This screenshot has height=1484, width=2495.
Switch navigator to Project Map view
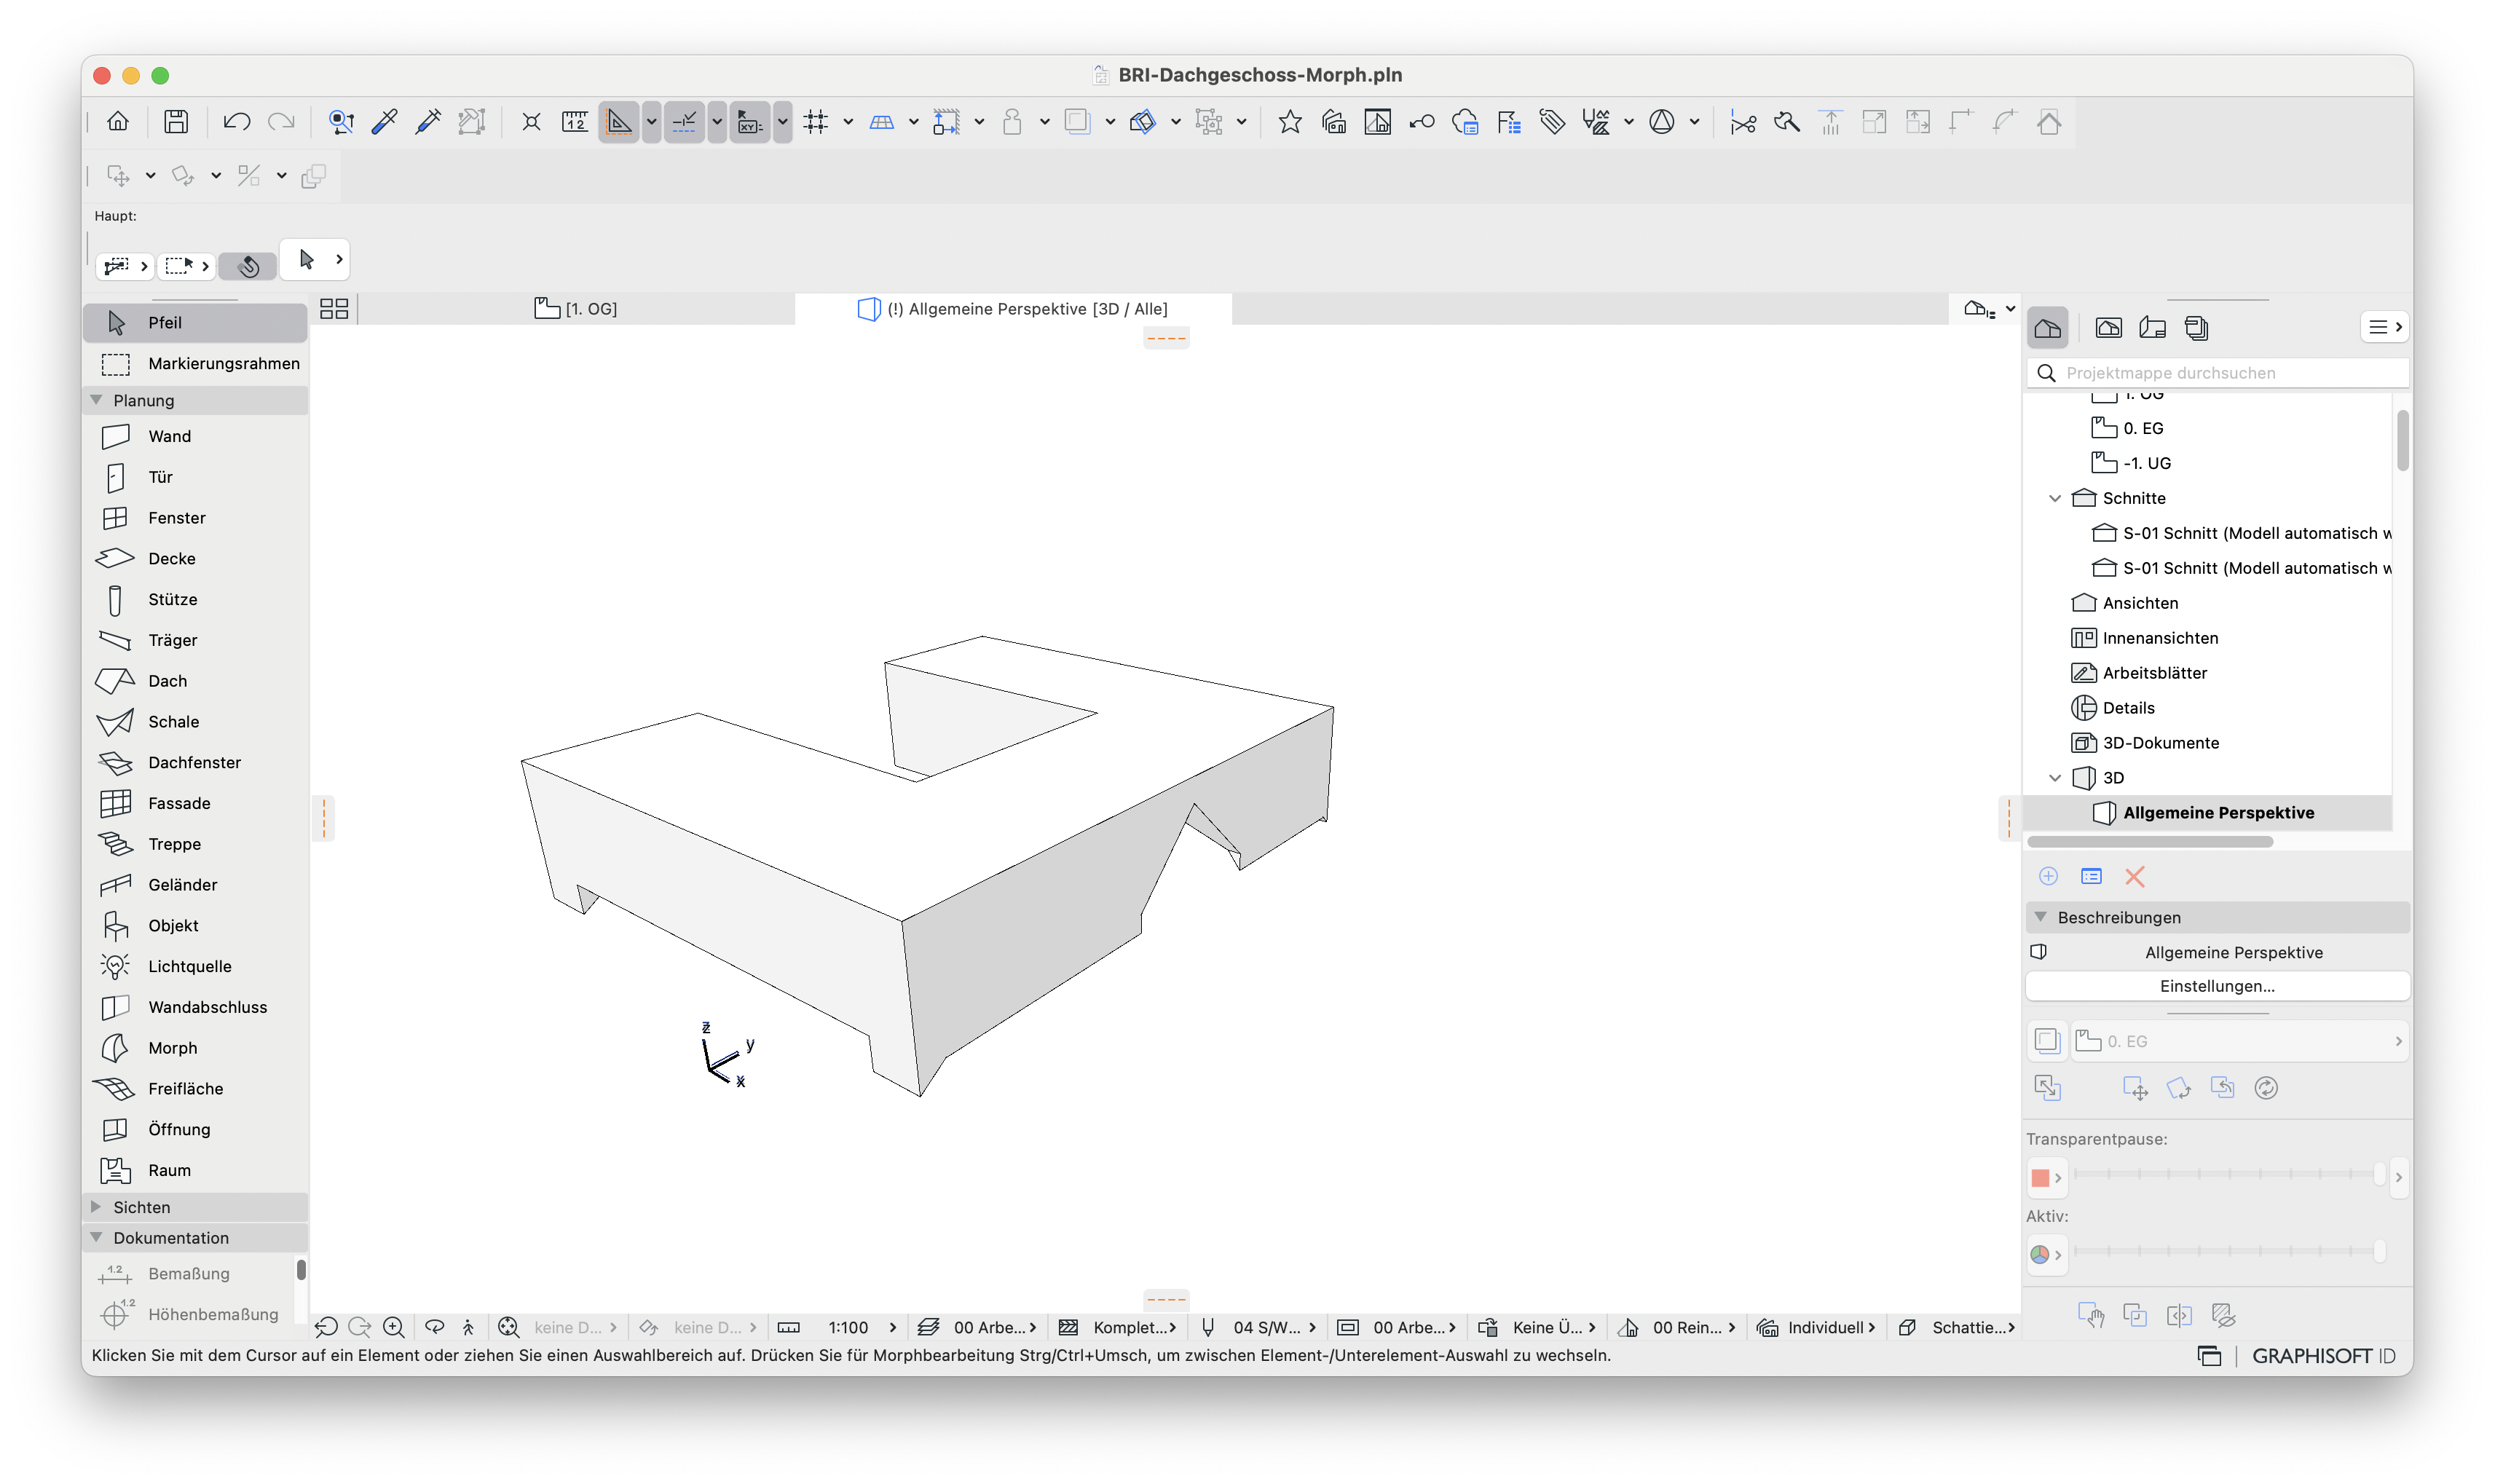[2048, 328]
